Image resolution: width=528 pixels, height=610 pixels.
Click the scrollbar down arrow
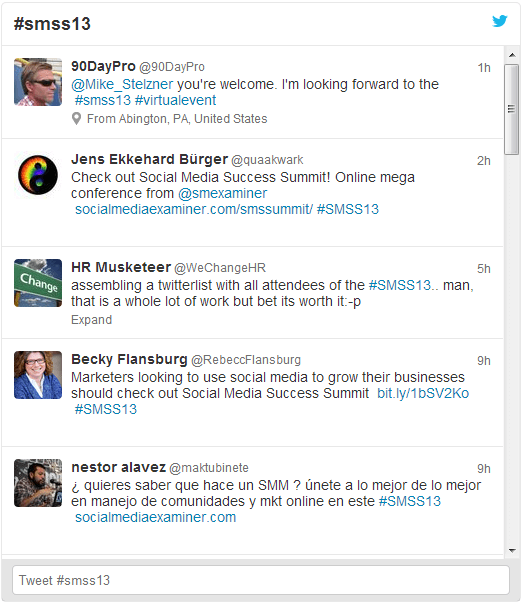[x=512, y=550]
